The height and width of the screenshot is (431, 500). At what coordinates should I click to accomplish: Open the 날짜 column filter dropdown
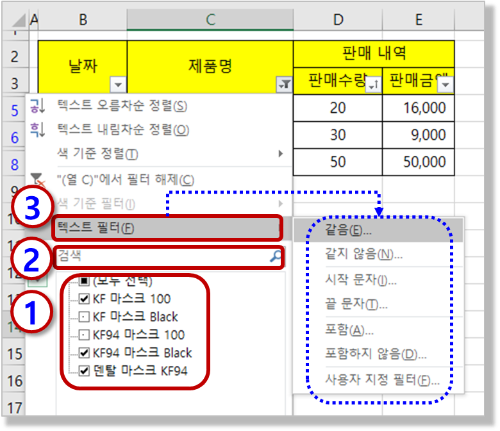(x=118, y=85)
